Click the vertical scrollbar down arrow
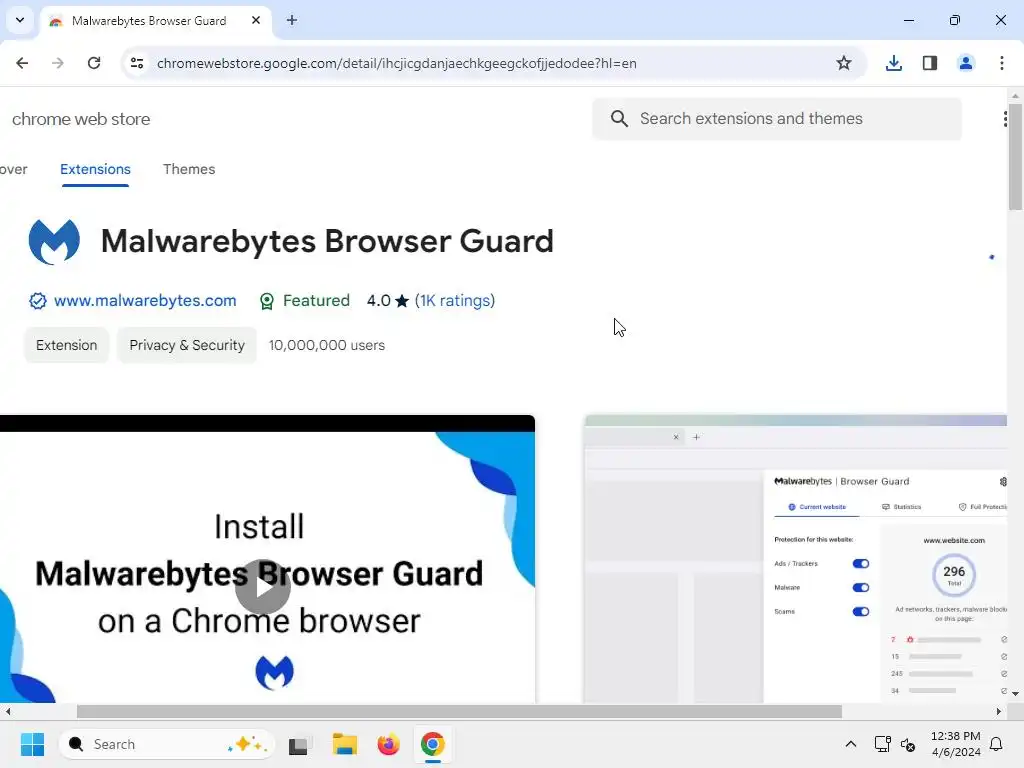Screen dimensions: 1024x768 (x=1015, y=694)
